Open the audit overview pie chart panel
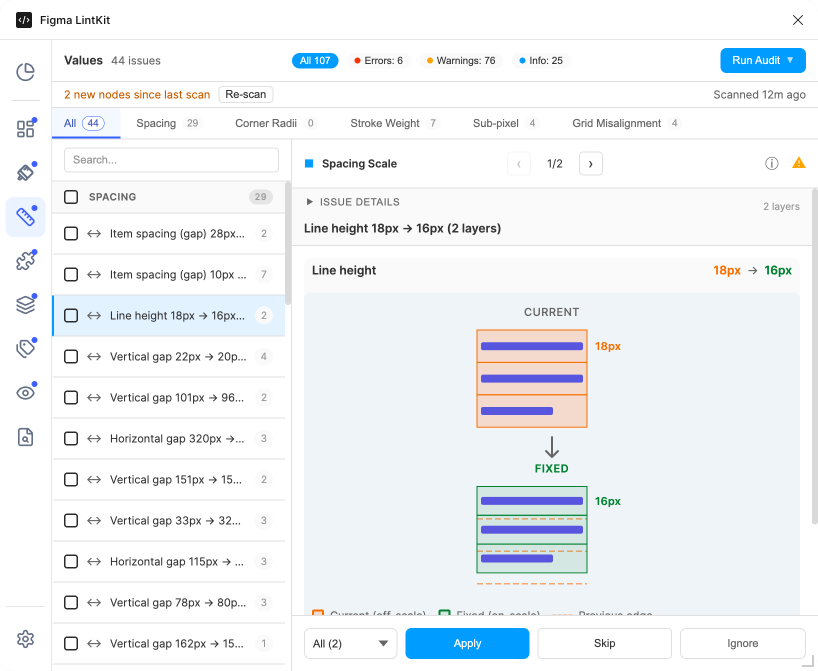The height and width of the screenshot is (671, 818). click(x=25, y=72)
